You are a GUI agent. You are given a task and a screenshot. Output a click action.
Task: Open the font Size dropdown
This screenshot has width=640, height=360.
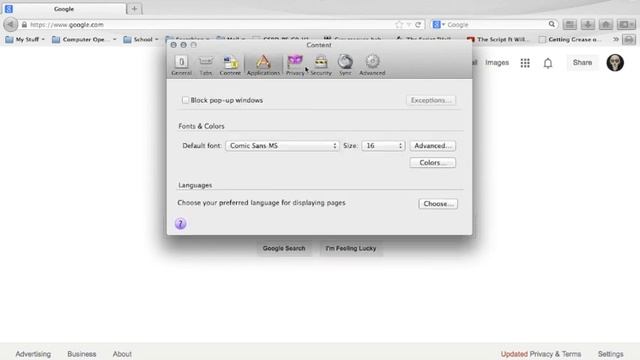(383, 146)
